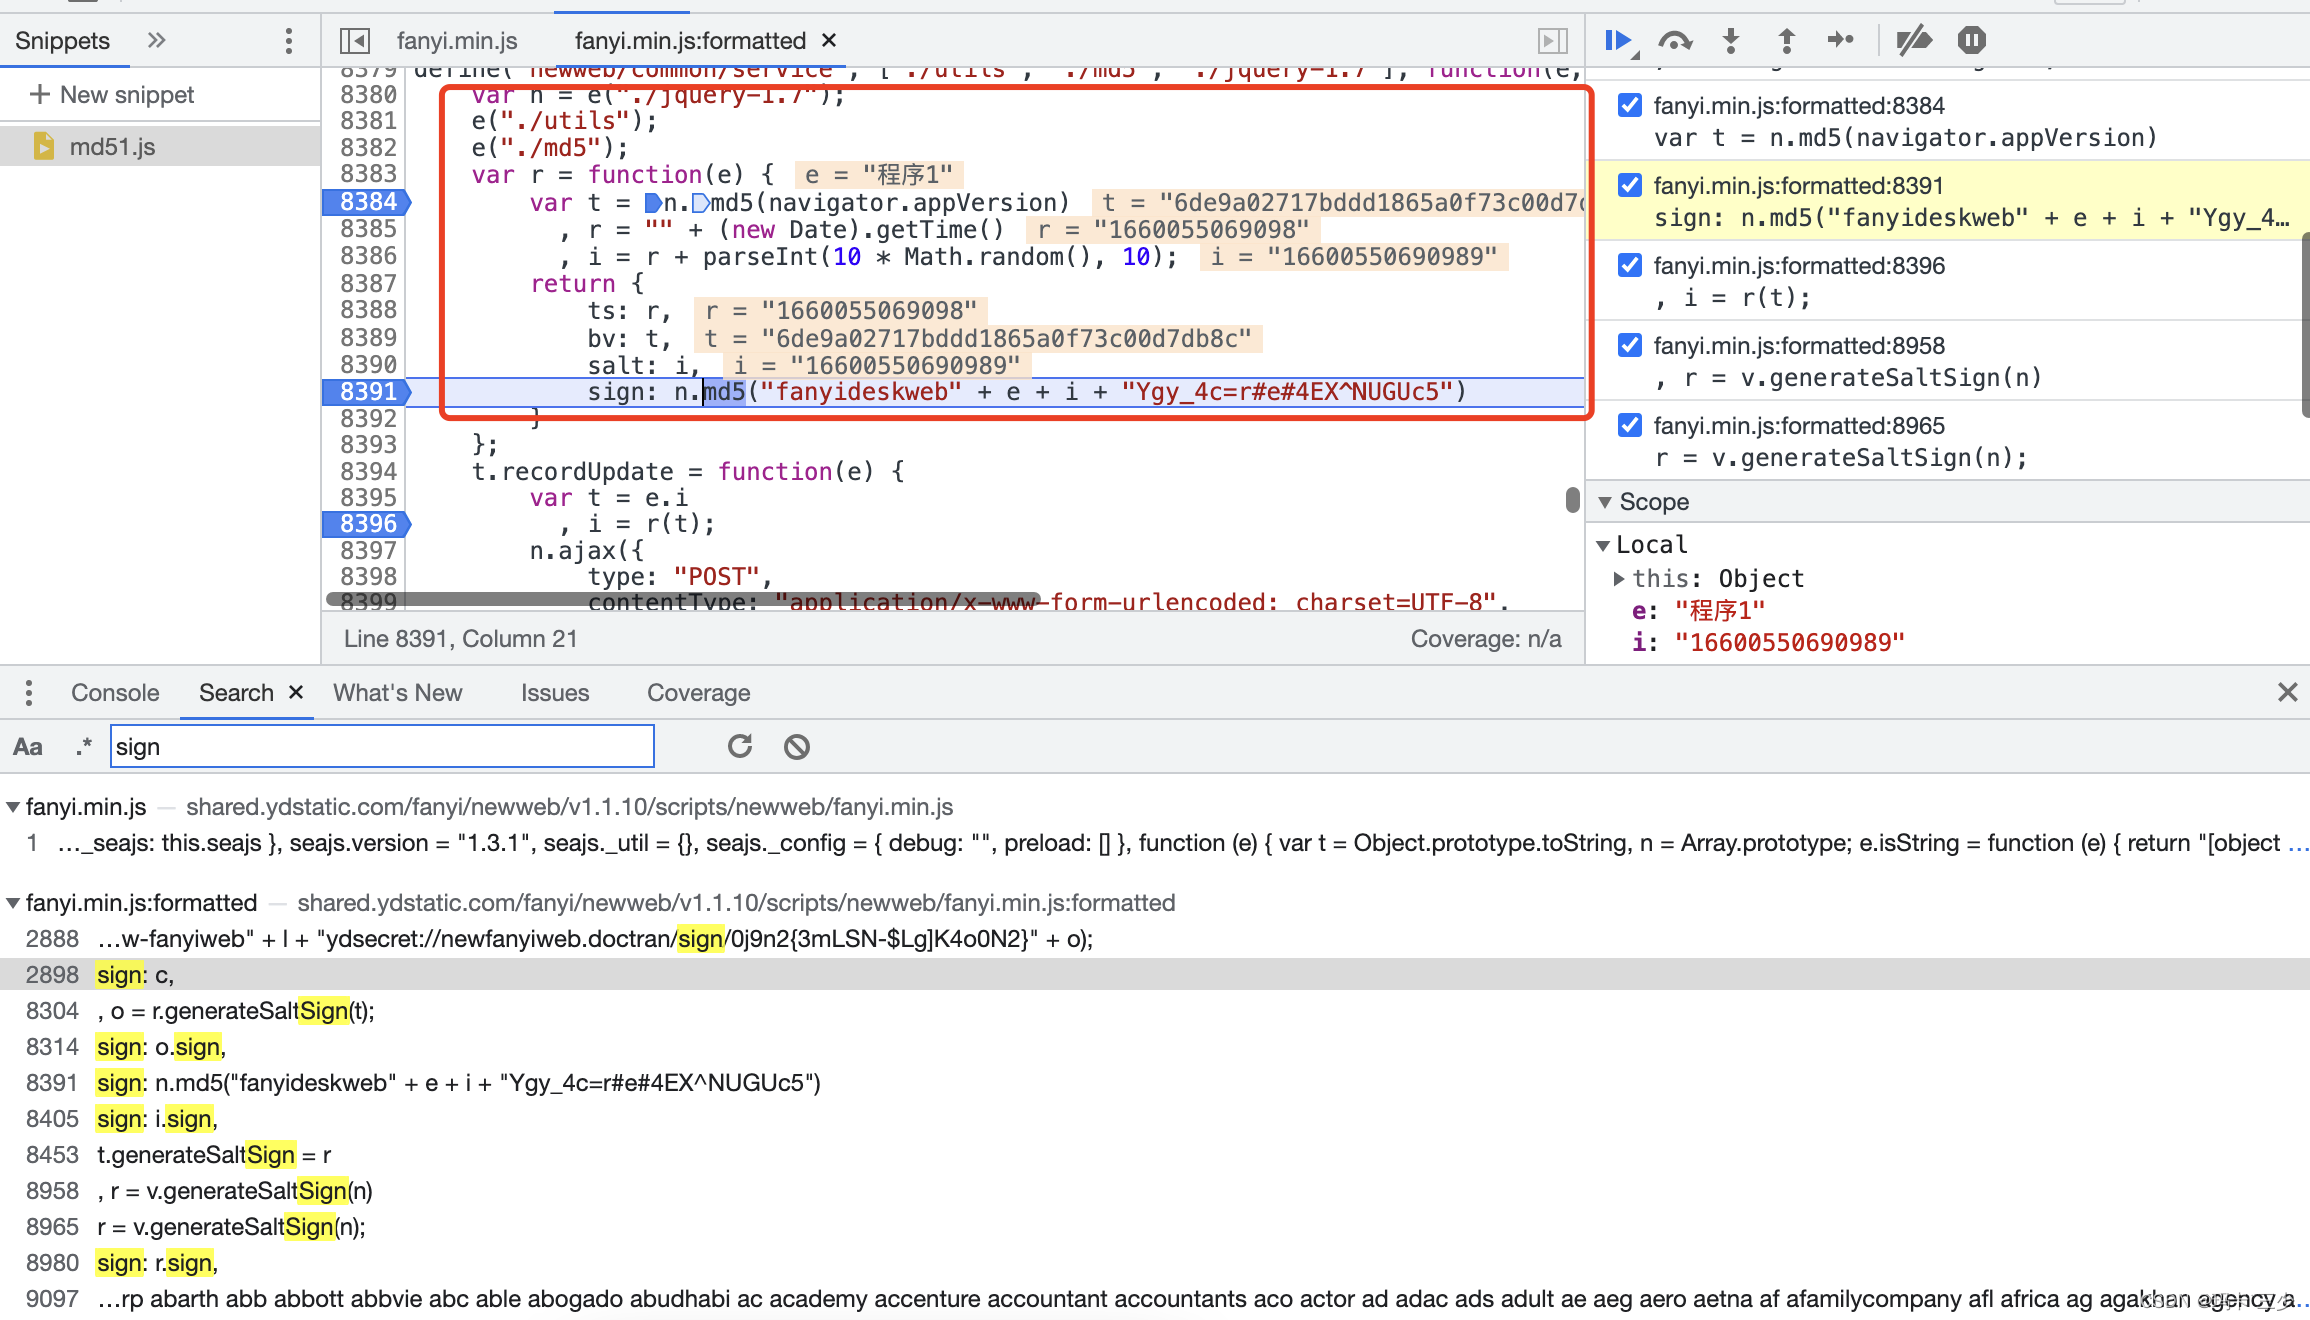Switch to the fanyi.min.js tab
The width and height of the screenshot is (2310, 1320).
(x=457, y=41)
